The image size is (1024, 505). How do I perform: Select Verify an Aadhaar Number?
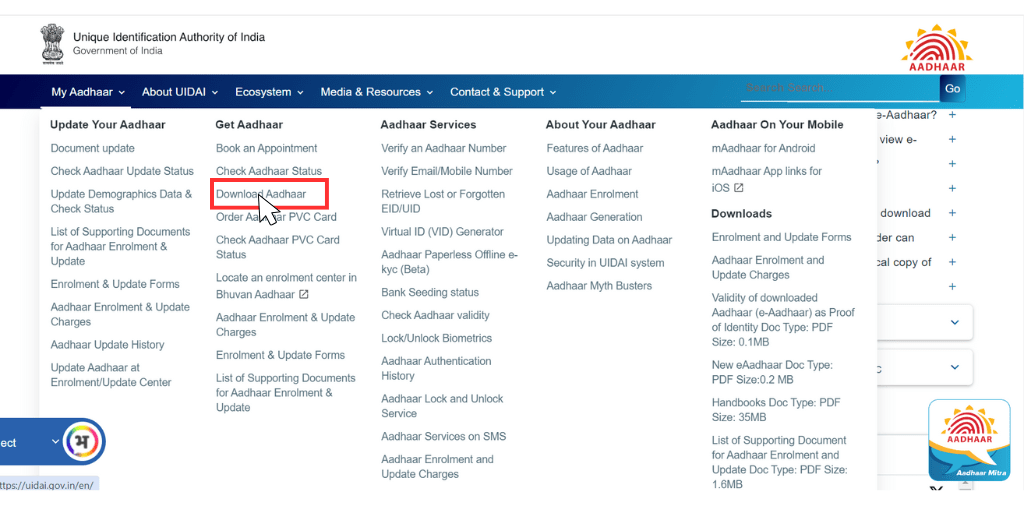(x=443, y=148)
